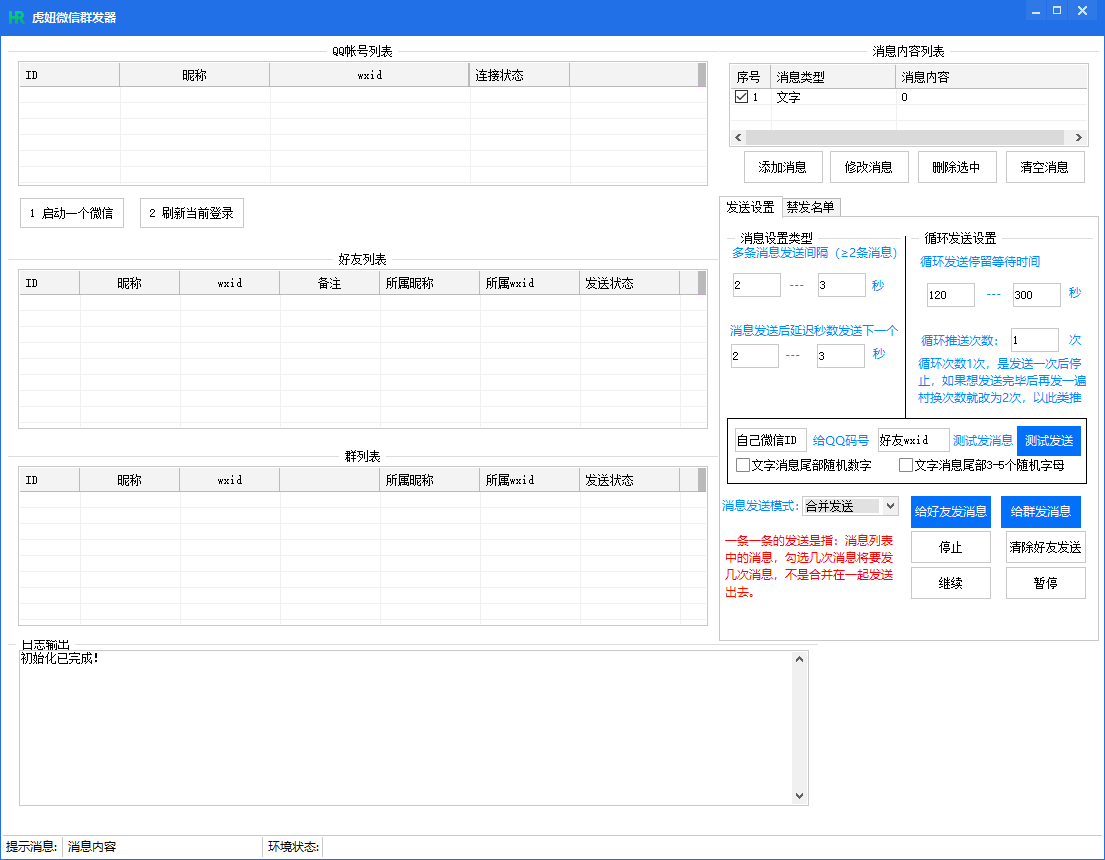1105x860 pixels.
Task: Click send delay maximum seconds field
Action: coord(841,355)
